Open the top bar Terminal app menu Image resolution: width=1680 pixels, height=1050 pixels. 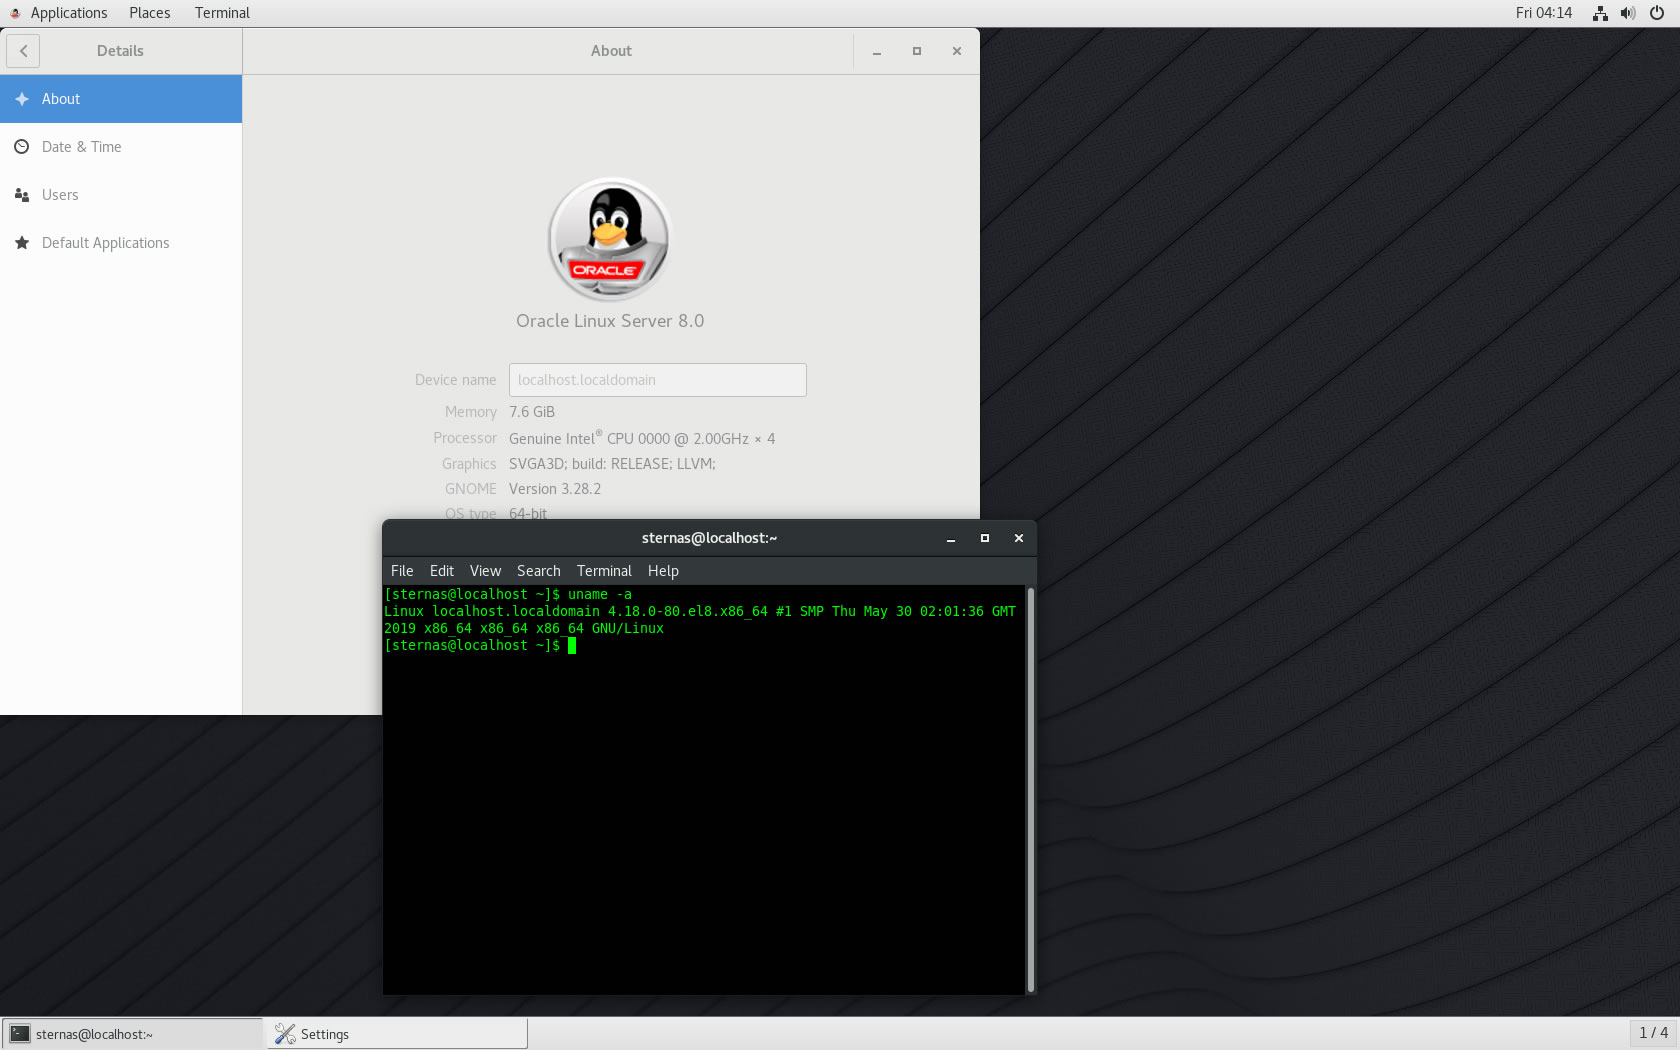pyautogui.click(x=222, y=13)
